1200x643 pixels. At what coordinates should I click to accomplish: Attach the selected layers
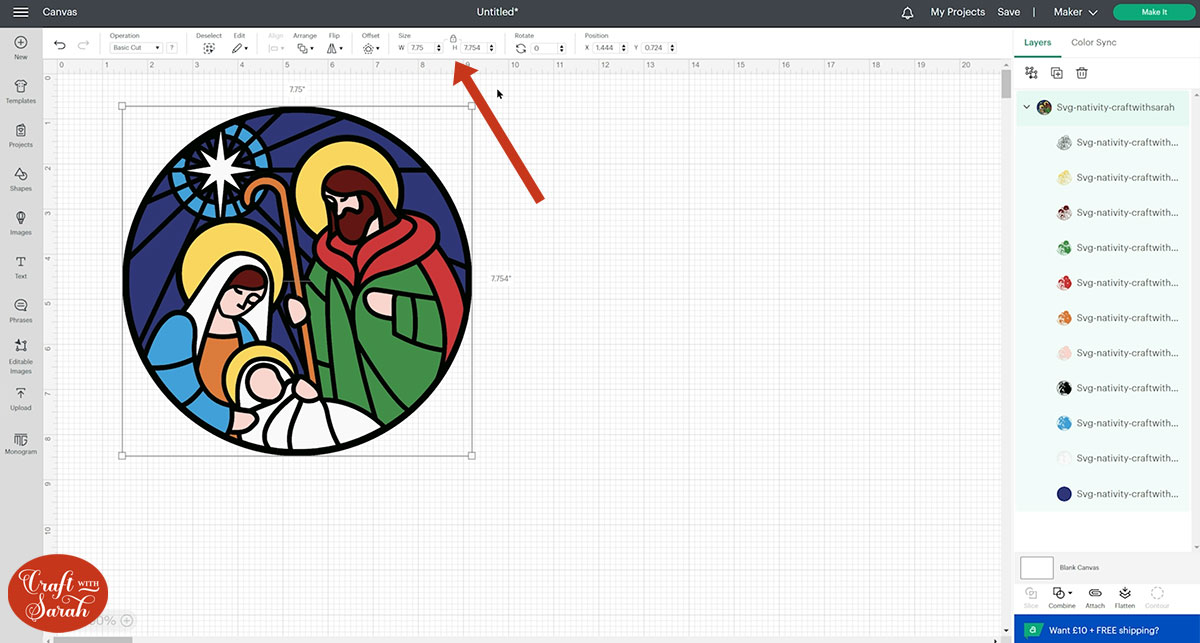1095,597
